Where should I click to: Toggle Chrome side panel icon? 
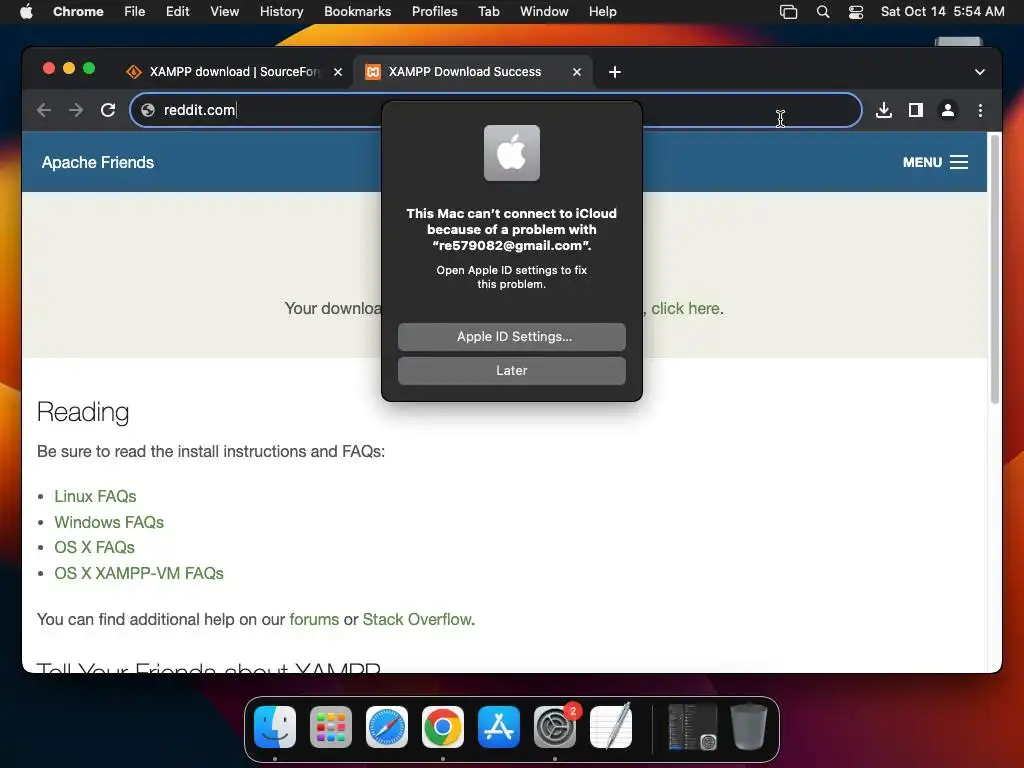pyautogui.click(x=916, y=110)
